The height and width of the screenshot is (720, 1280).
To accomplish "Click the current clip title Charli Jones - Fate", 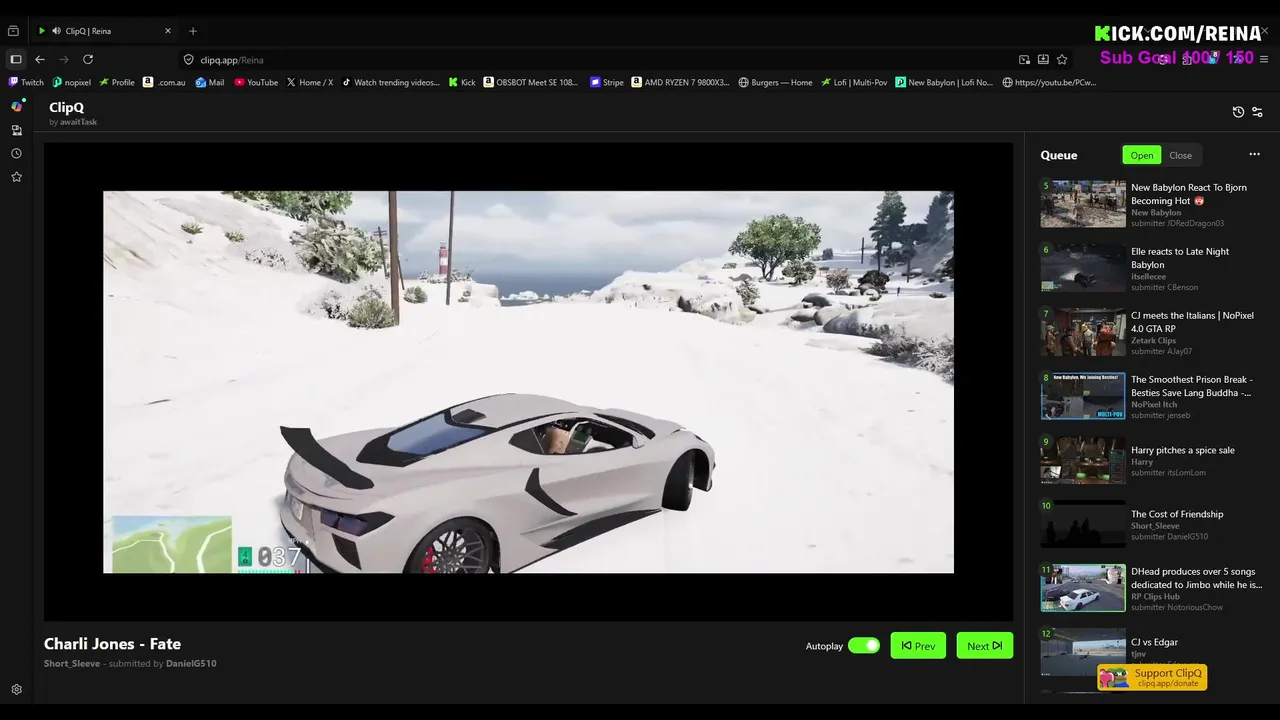I will (x=112, y=644).
